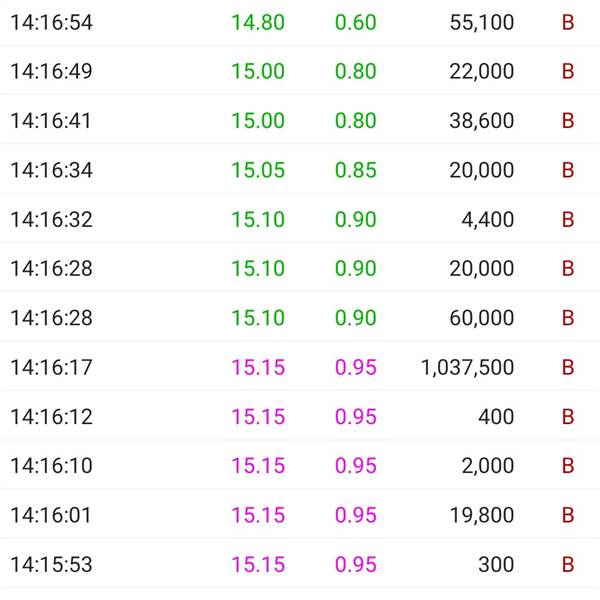Click the 19,800 volume figure
The width and height of the screenshot is (600, 600).
click(482, 515)
